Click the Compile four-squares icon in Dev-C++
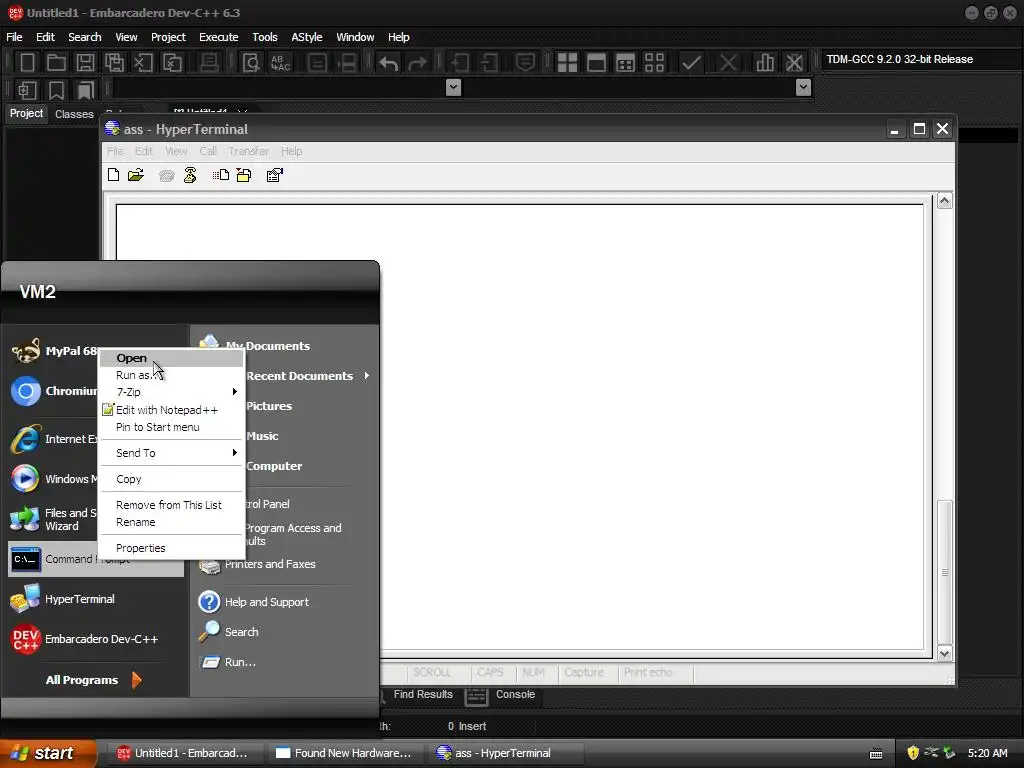 pos(567,63)
